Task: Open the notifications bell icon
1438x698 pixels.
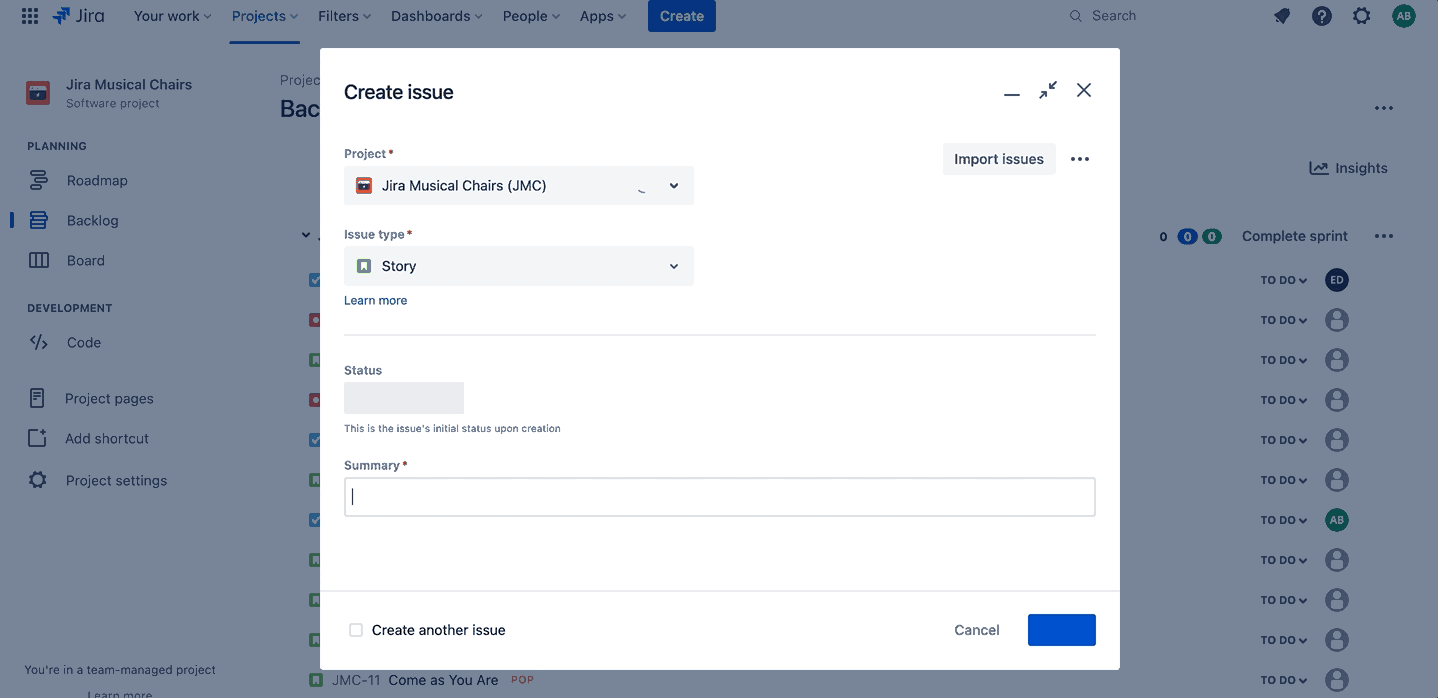Action: pos(1281,15)
